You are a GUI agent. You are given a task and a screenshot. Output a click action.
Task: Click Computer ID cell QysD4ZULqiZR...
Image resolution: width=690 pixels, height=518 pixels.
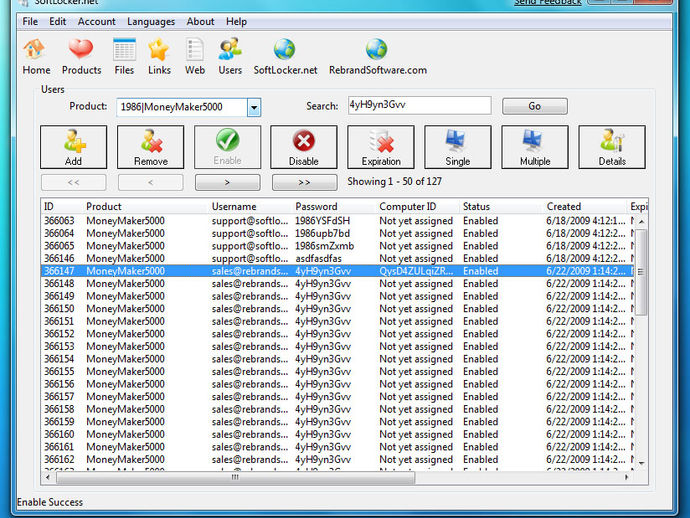tap(416, 271)
